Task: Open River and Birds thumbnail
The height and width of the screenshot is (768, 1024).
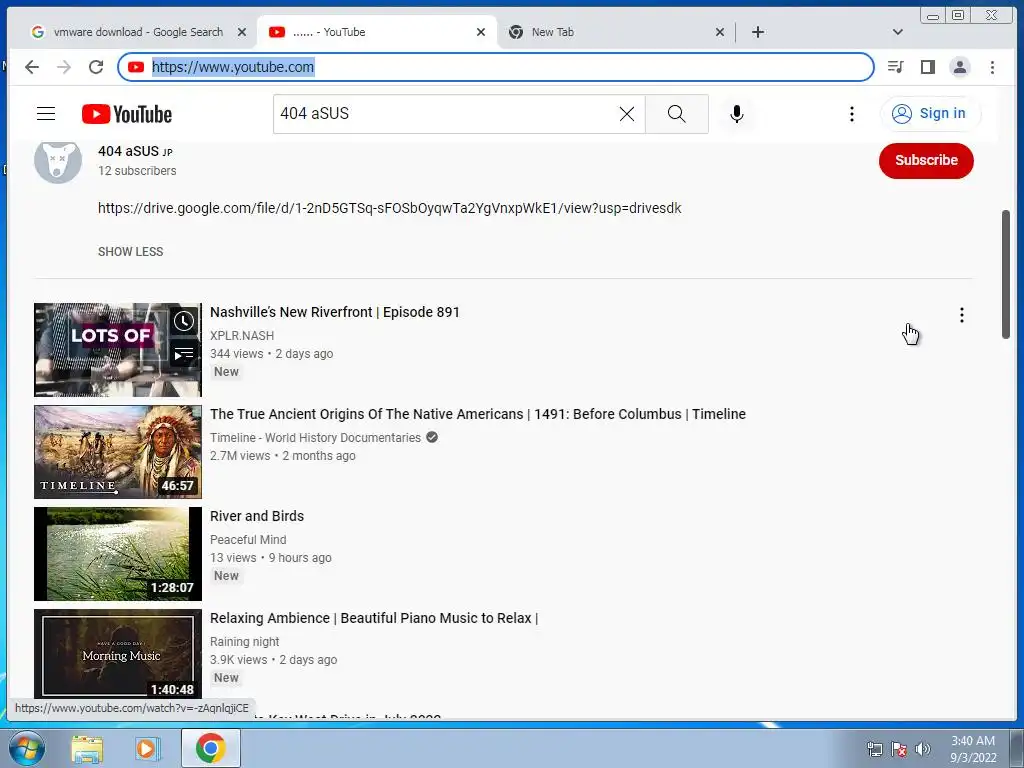Action: 118,554
